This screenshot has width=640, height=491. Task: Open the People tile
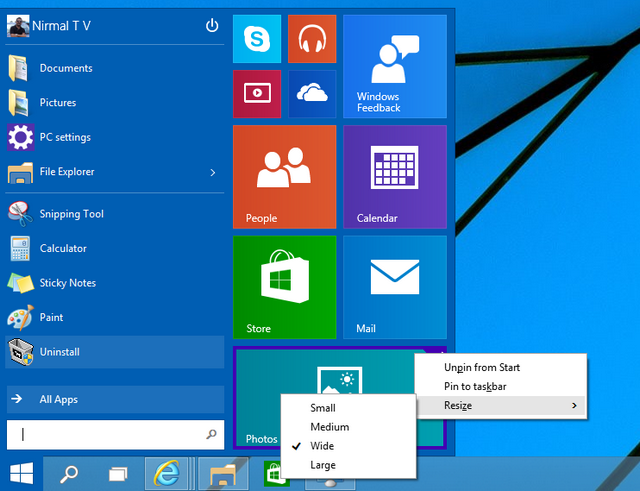(284, 177)
